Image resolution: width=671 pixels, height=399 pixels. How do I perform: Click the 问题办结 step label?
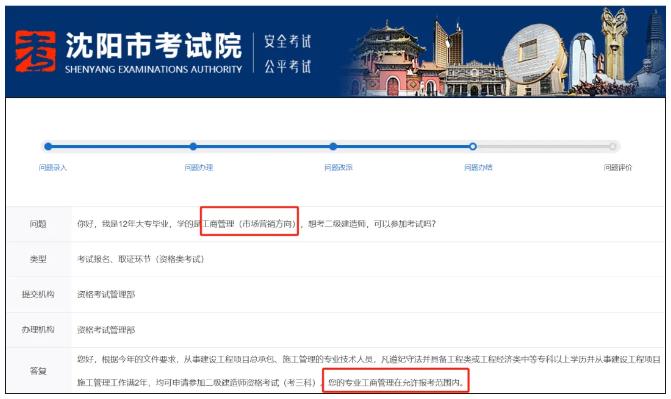pyautogui.click(x=478, y=167)
